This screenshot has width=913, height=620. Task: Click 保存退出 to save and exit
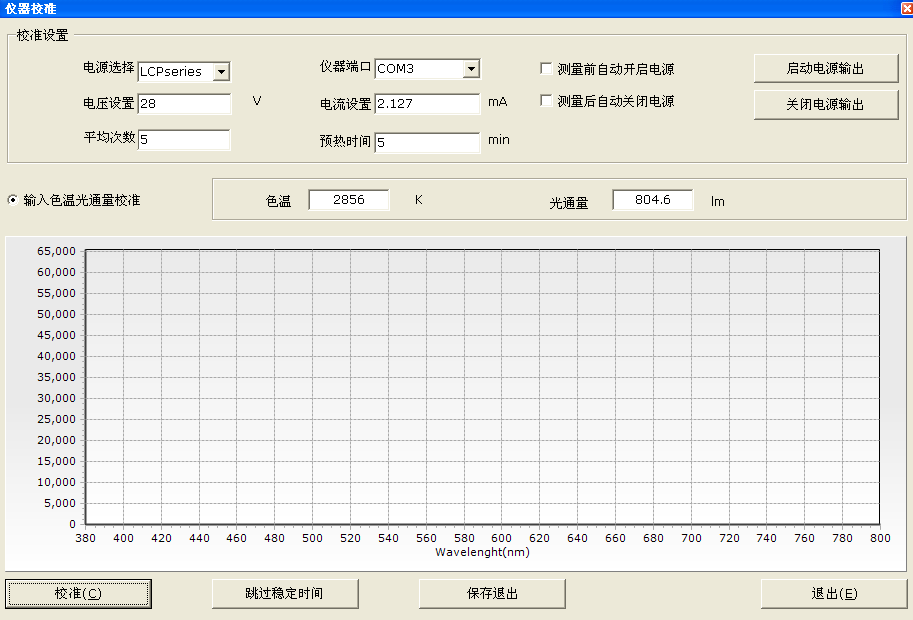[492, 593]
